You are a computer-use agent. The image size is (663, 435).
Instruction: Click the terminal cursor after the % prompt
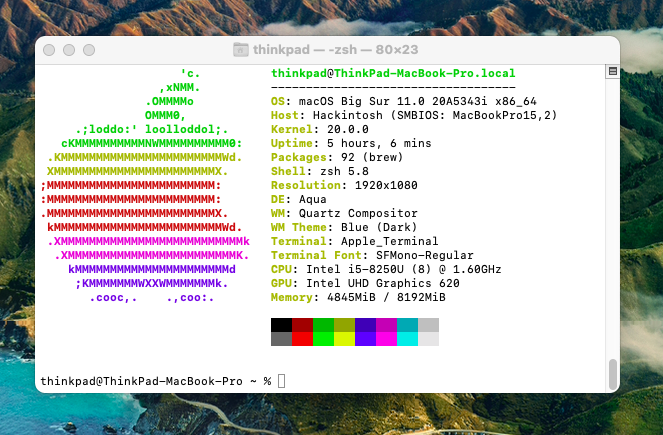pos(282,381)
